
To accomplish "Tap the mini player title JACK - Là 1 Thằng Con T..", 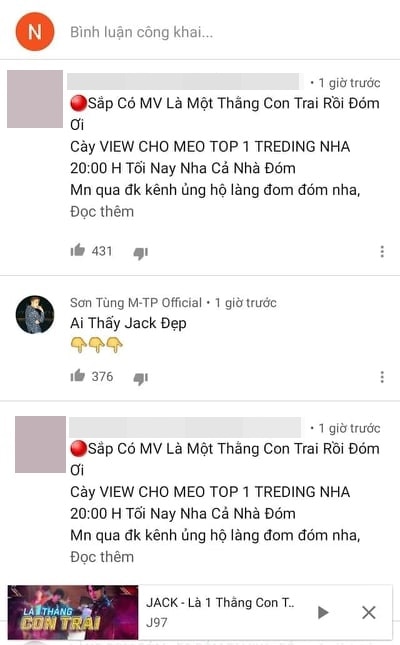I will coord(220,603).
